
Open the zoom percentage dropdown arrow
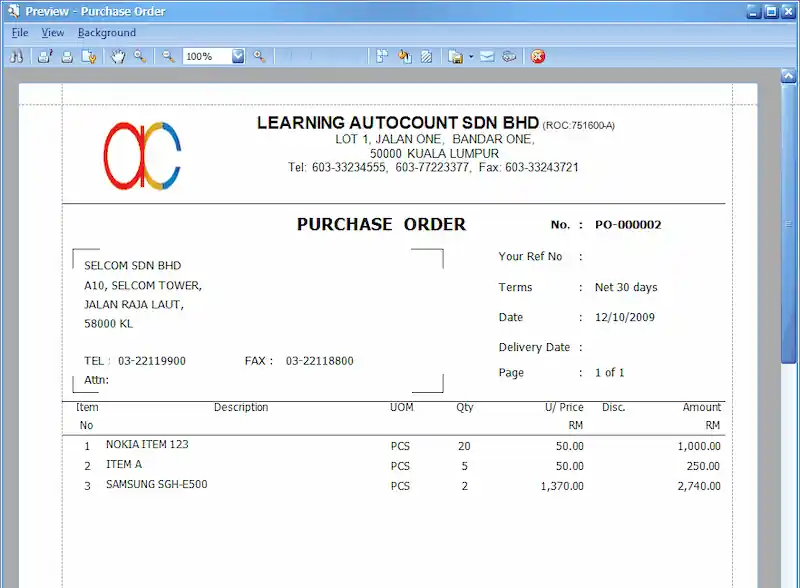point(238,56)
